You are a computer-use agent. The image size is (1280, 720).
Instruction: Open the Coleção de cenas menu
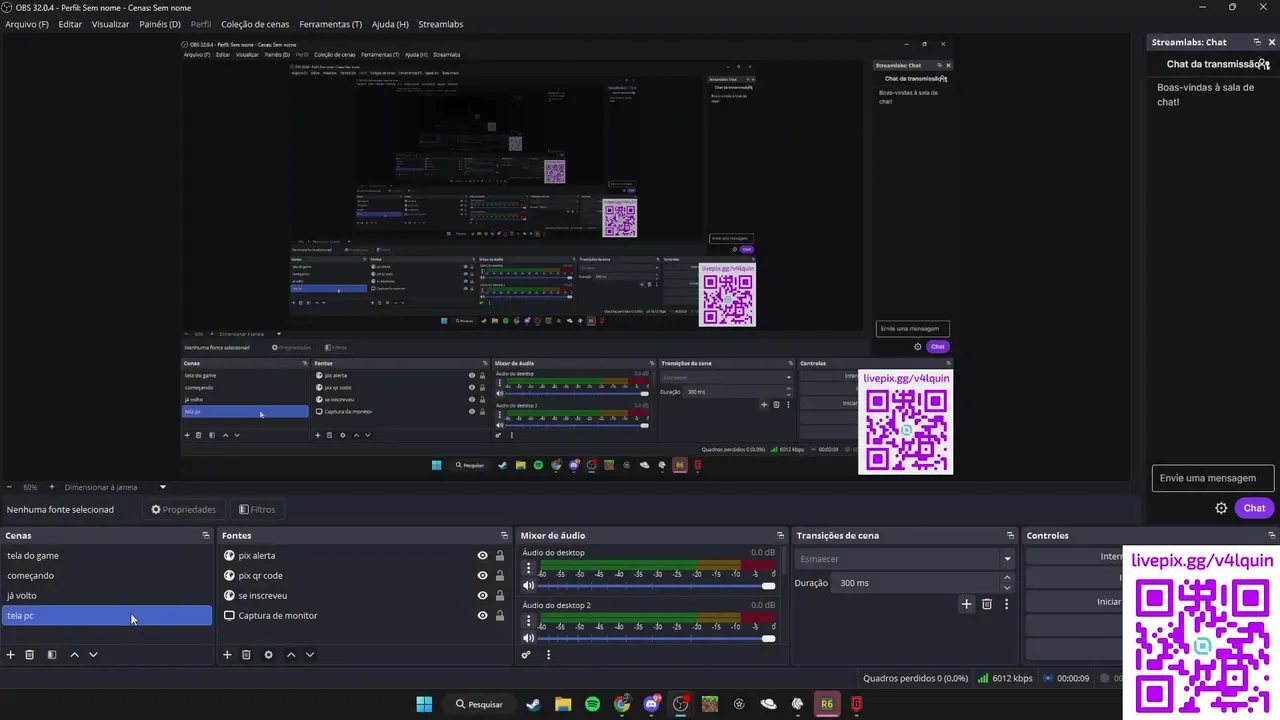(255, 24)
